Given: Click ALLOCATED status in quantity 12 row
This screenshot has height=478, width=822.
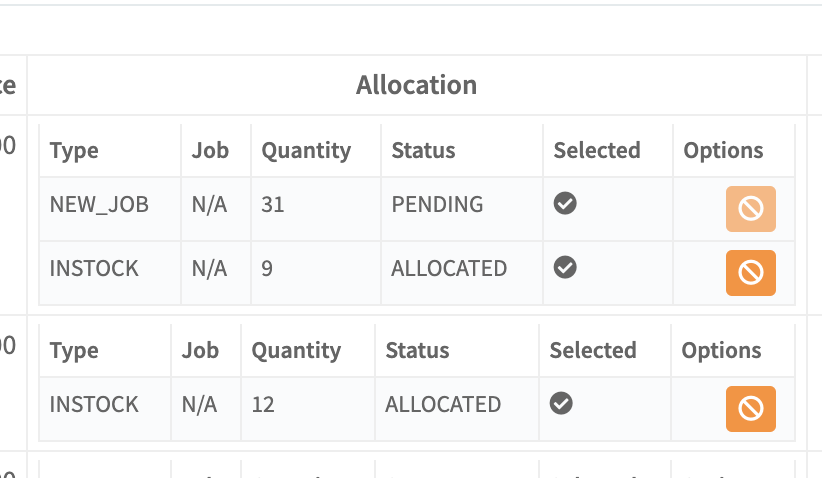Looking at the screenshot, I should 443,404.
